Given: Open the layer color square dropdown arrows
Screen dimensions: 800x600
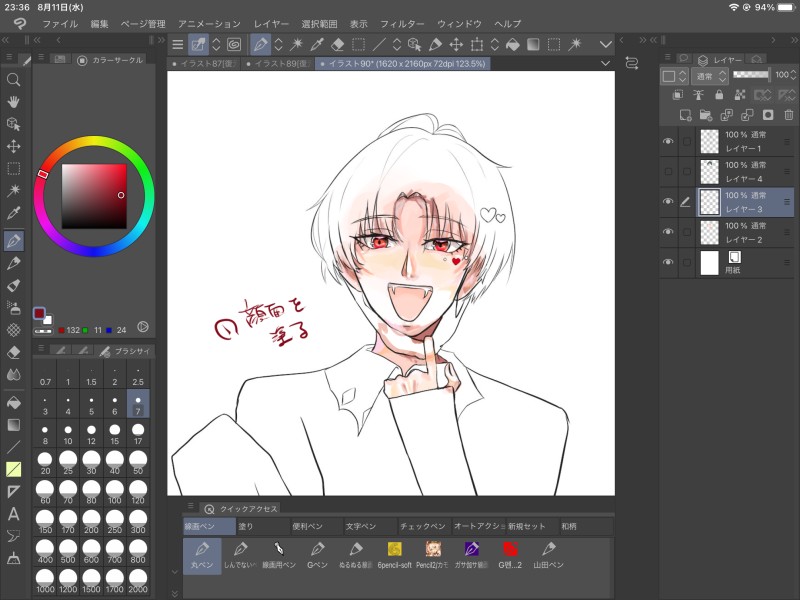Looking at the screenshot, I should coord(683,77).
